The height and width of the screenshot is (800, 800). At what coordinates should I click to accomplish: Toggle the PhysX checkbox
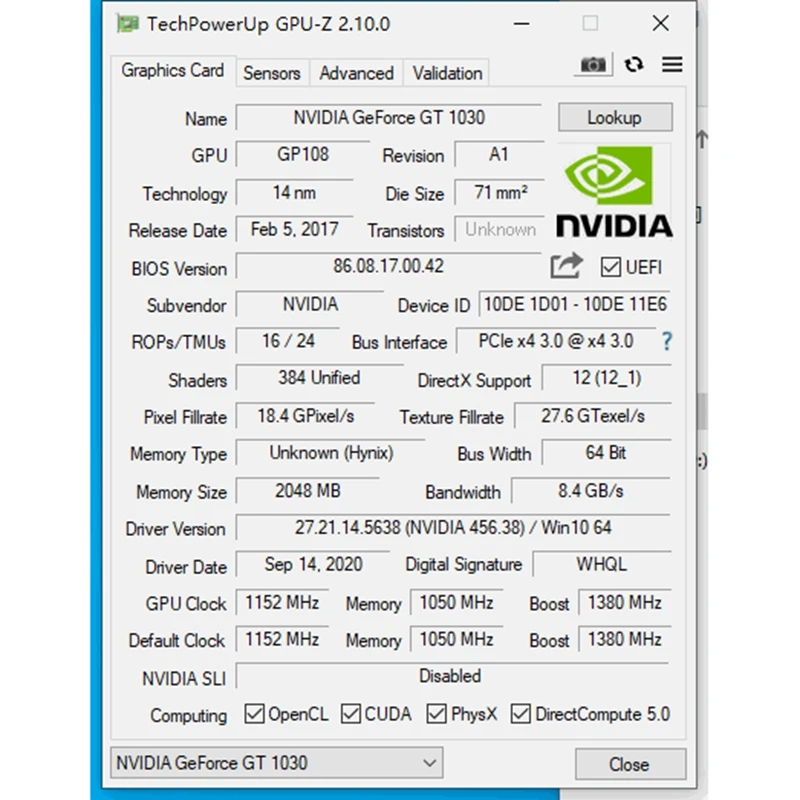[436, 714]
